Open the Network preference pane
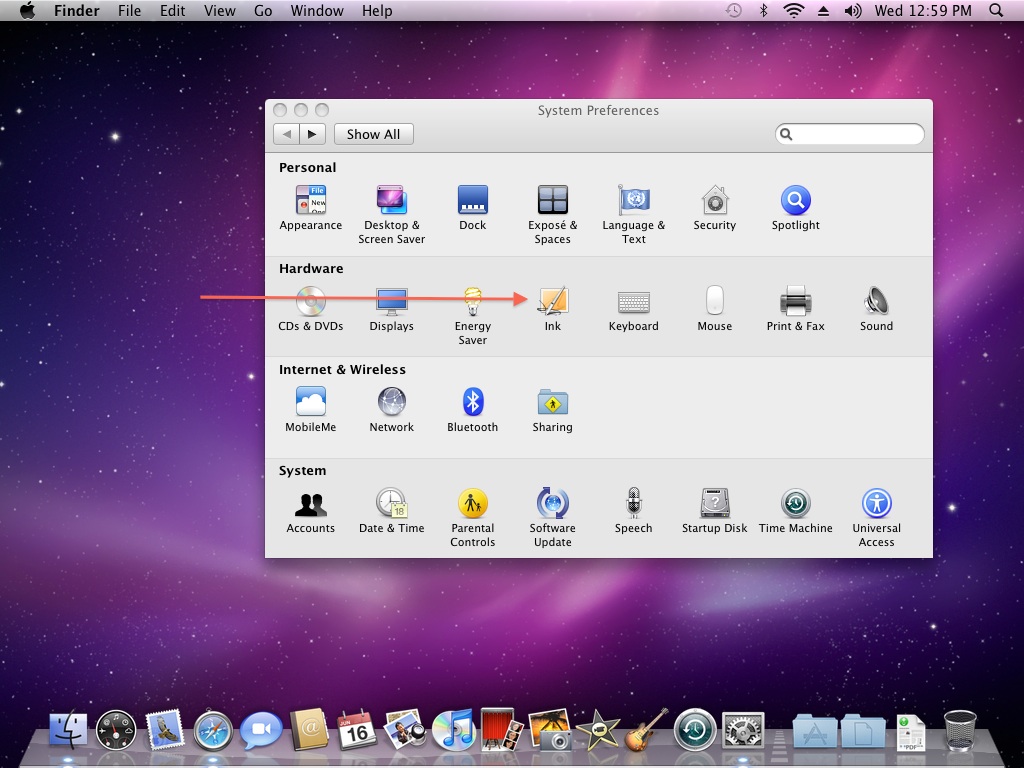Viewport: 1024px width, 768px height. click(x=391, y=410)
